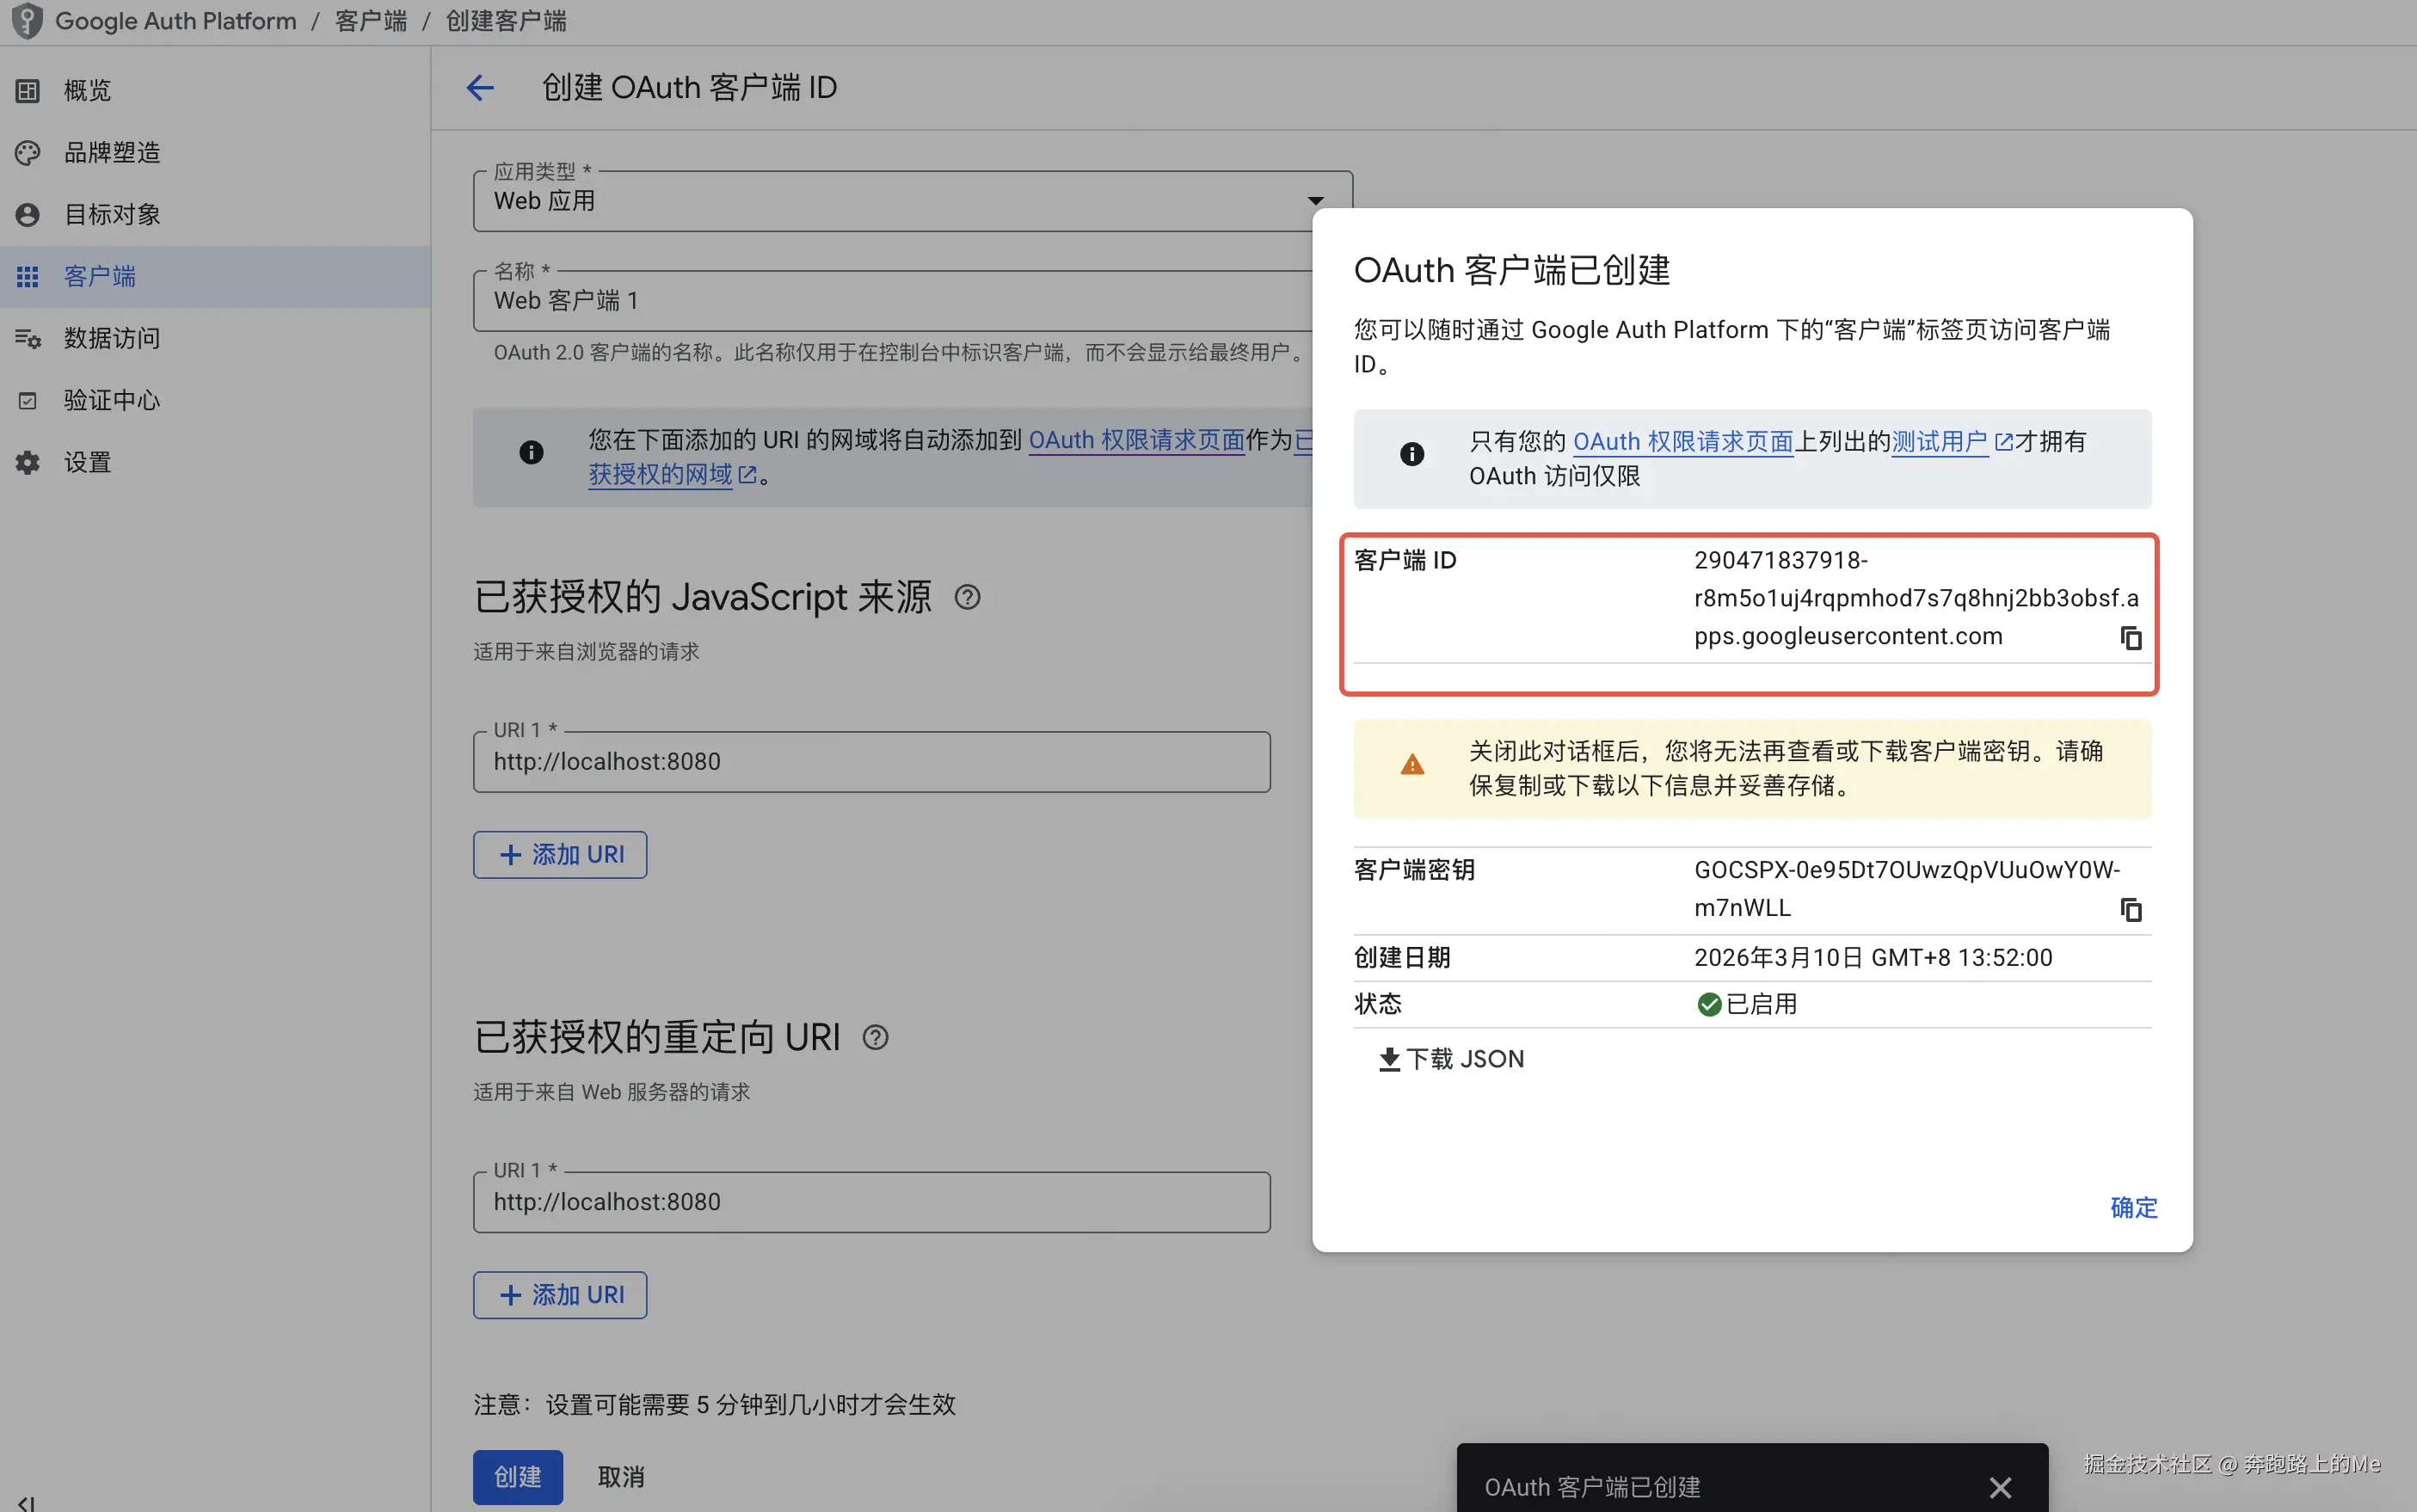This screenshot has height=1512, width=2417.
Task: Open the 数据访问 data access page
Action: (111, 338)
